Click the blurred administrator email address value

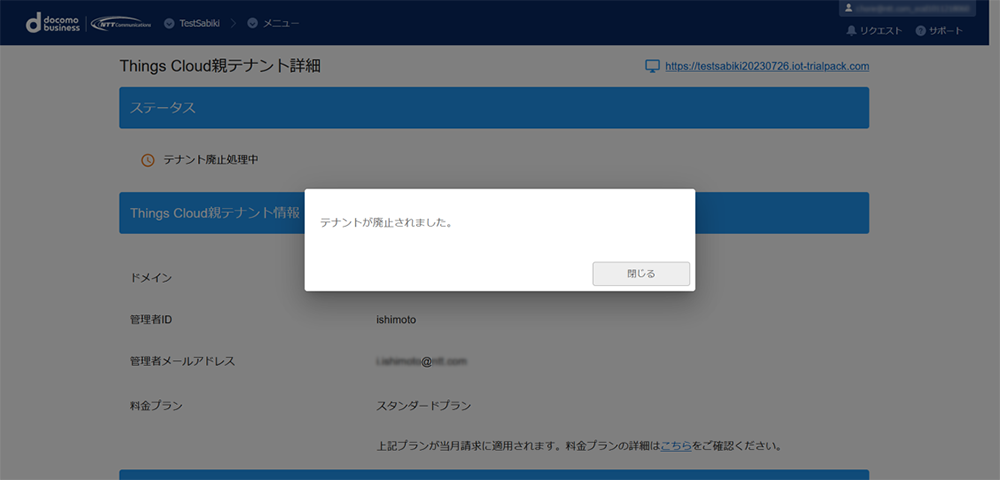(x=421, y=361)
